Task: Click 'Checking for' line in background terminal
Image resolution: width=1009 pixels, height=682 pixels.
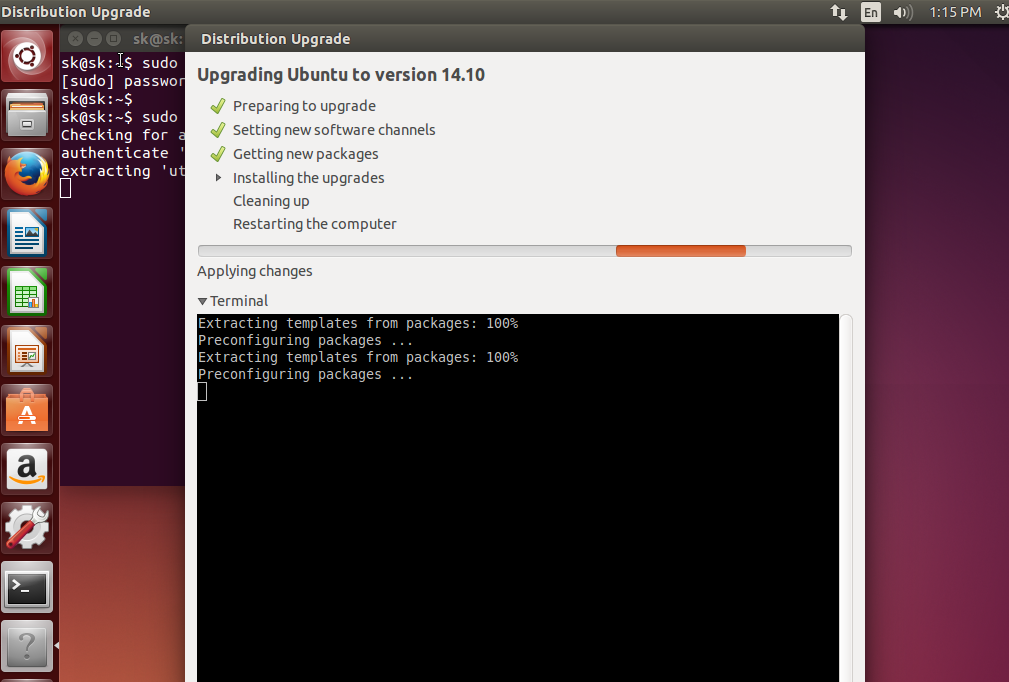Action: coord(122,135)
